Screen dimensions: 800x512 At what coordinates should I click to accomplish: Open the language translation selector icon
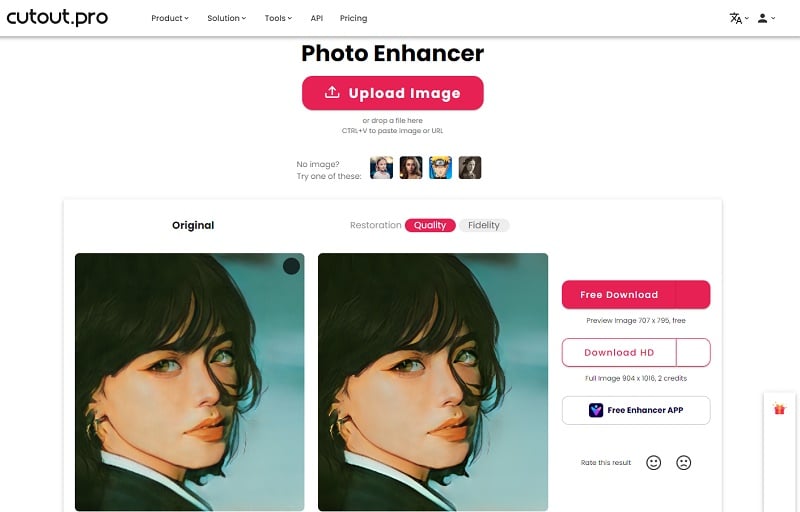[735, 18]
